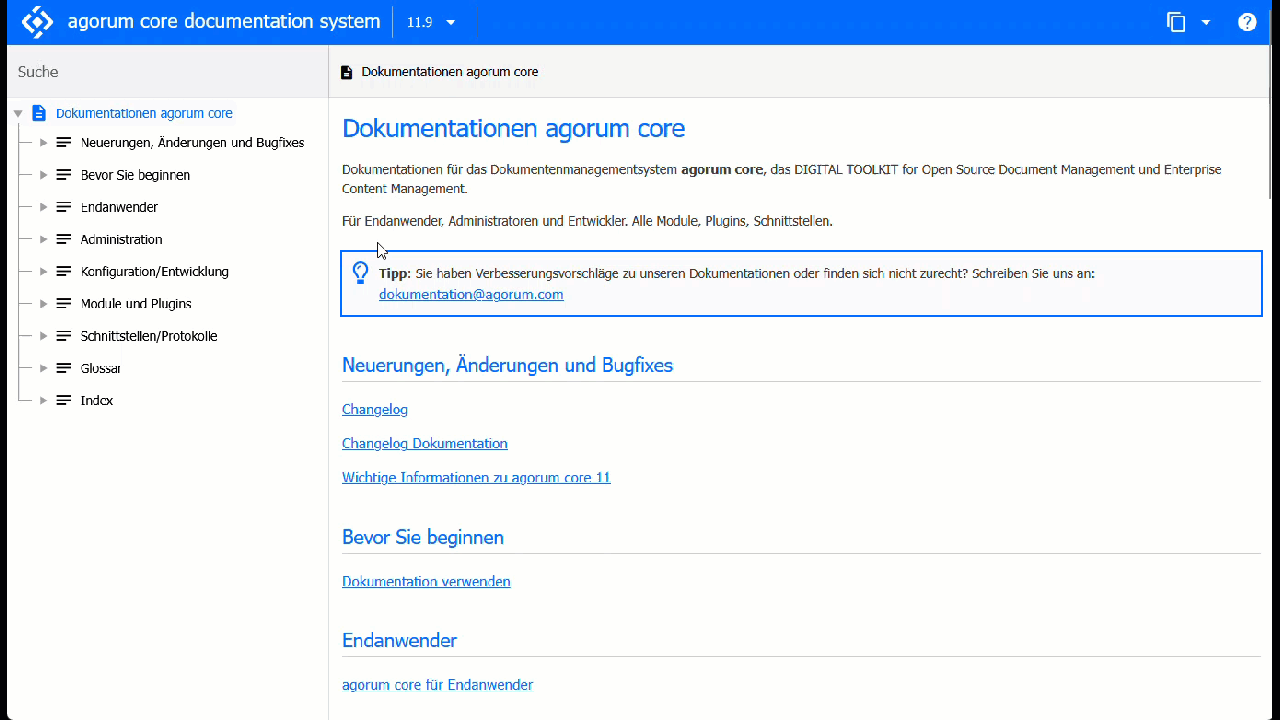Click the document icon of the root tree node
Screen dimensions: 1280x720
coord(39,113)
